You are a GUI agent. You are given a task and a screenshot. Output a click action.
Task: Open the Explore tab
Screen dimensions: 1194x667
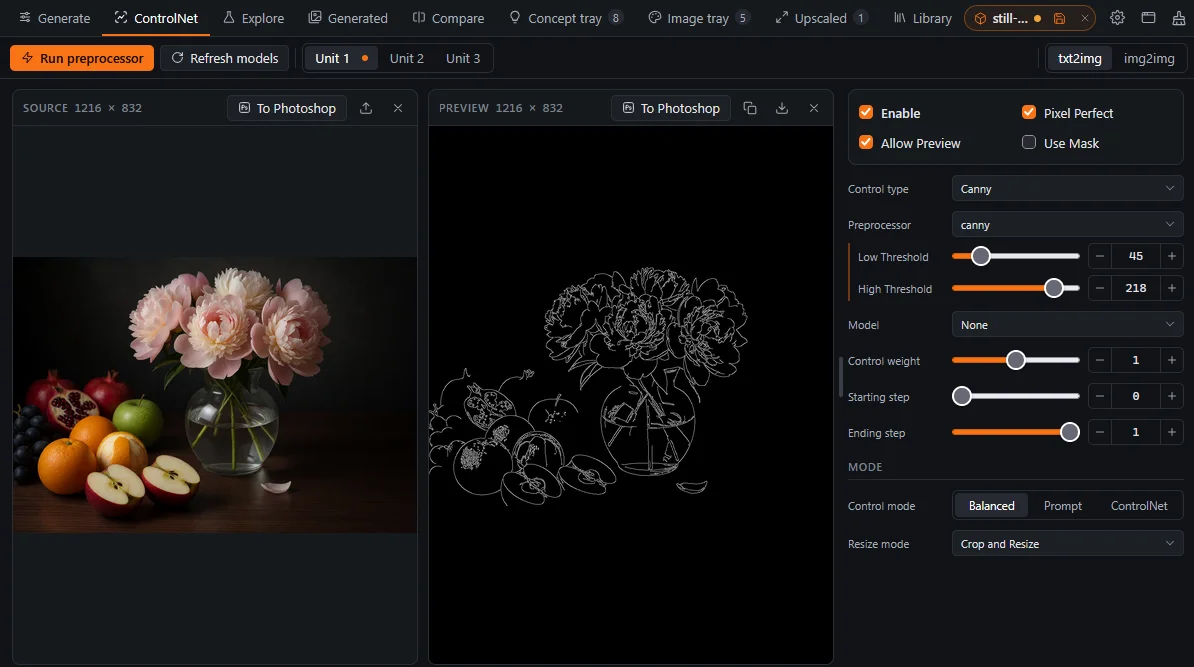click(254, 18)
